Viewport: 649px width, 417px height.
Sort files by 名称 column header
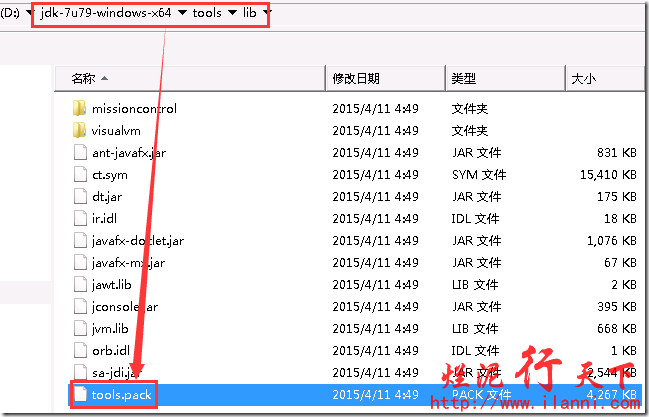coord(85,77)
